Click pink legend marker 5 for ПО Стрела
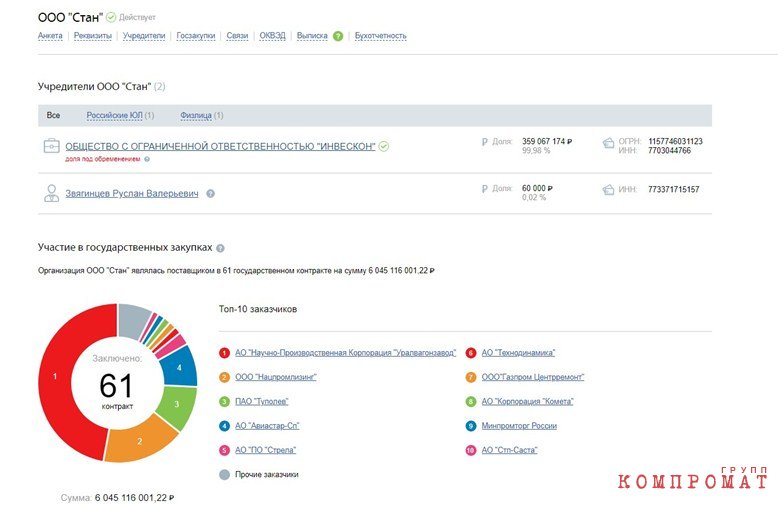The height and width of the screenshot is (509, 778). [224, 450]
